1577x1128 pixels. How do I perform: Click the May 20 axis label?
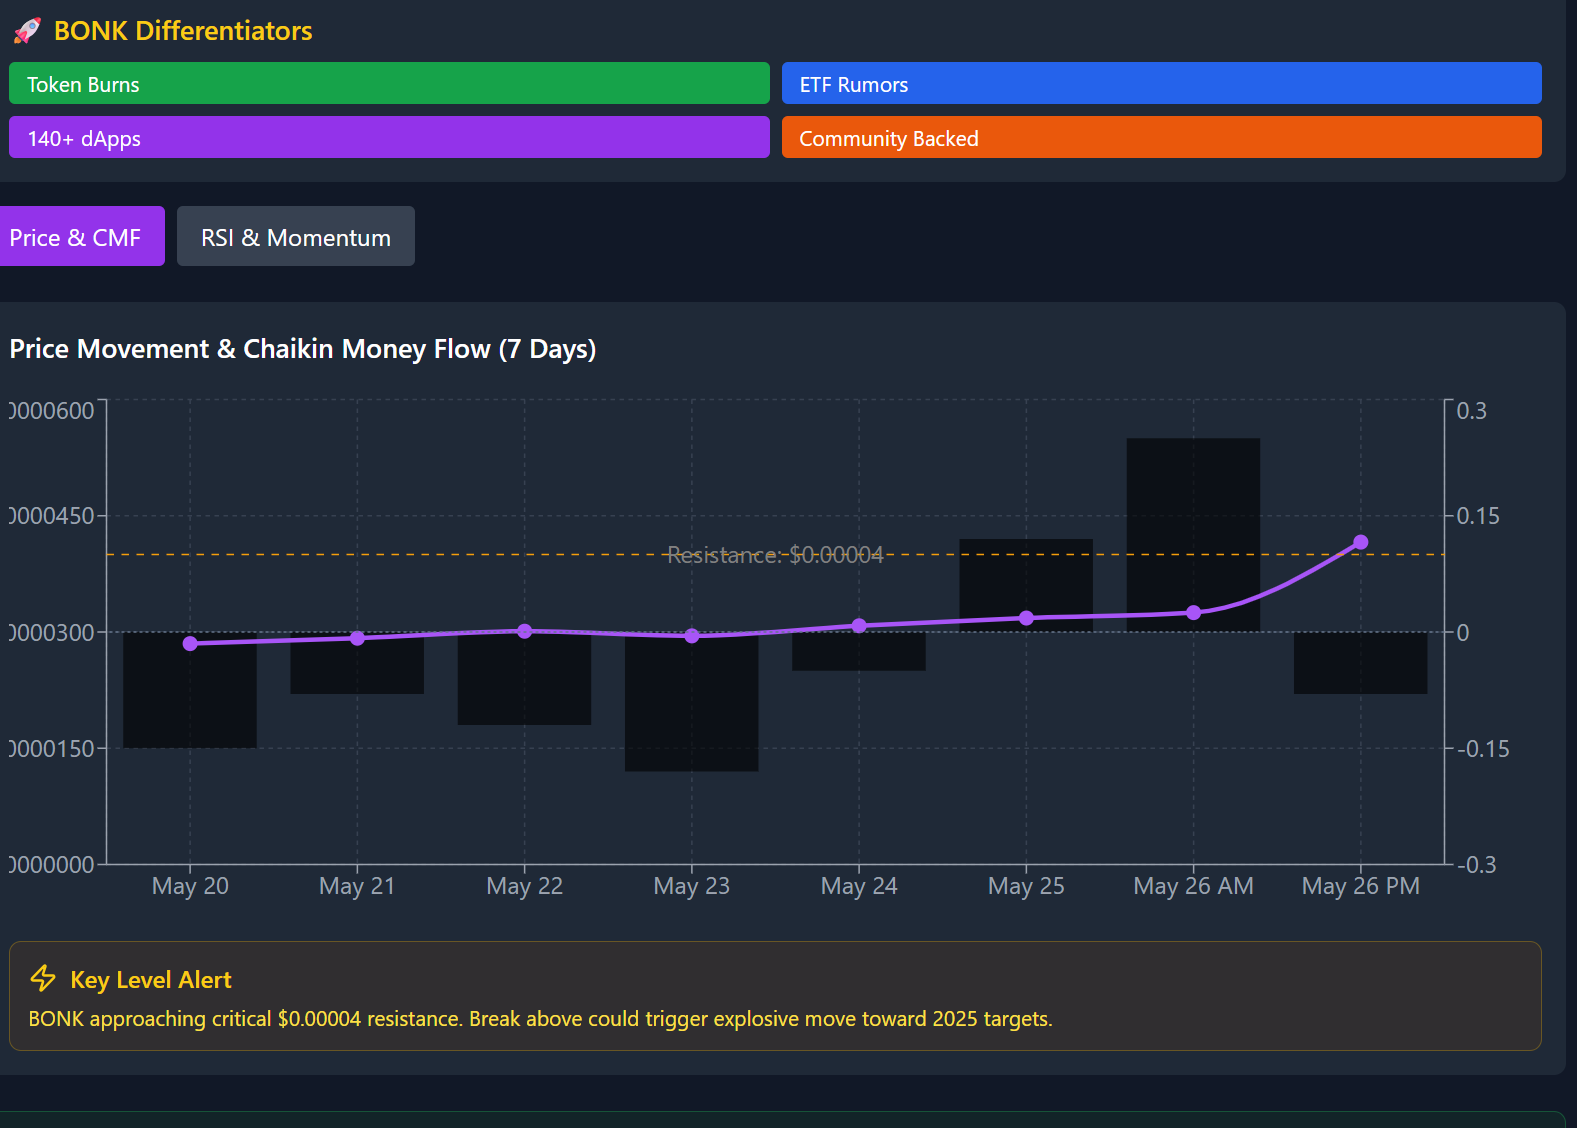pos(190,886)
